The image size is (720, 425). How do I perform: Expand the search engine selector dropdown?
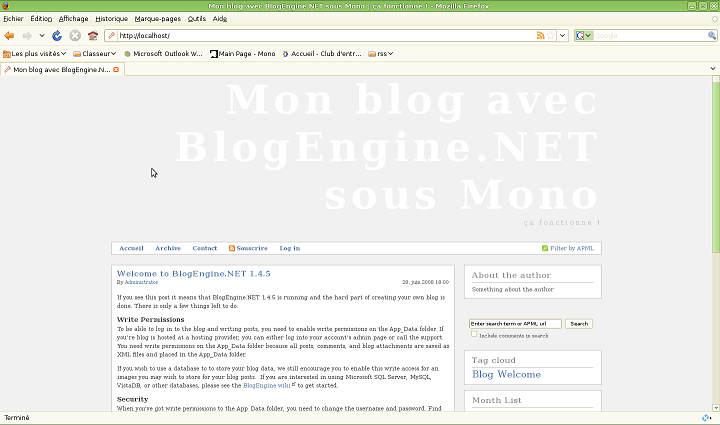(589, 36)
